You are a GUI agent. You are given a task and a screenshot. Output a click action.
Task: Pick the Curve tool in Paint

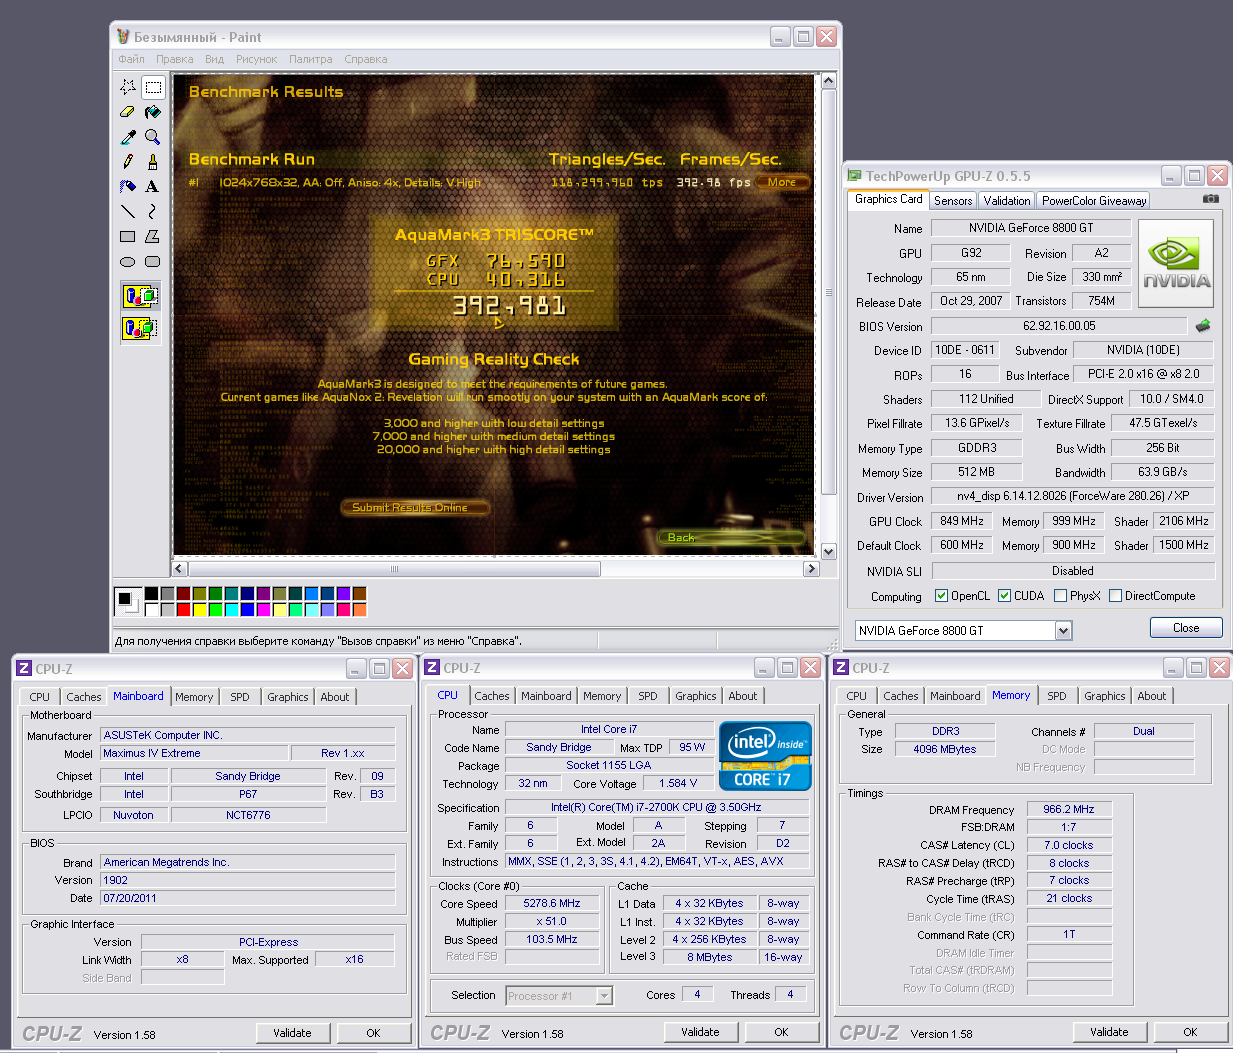tap(152, 212)
